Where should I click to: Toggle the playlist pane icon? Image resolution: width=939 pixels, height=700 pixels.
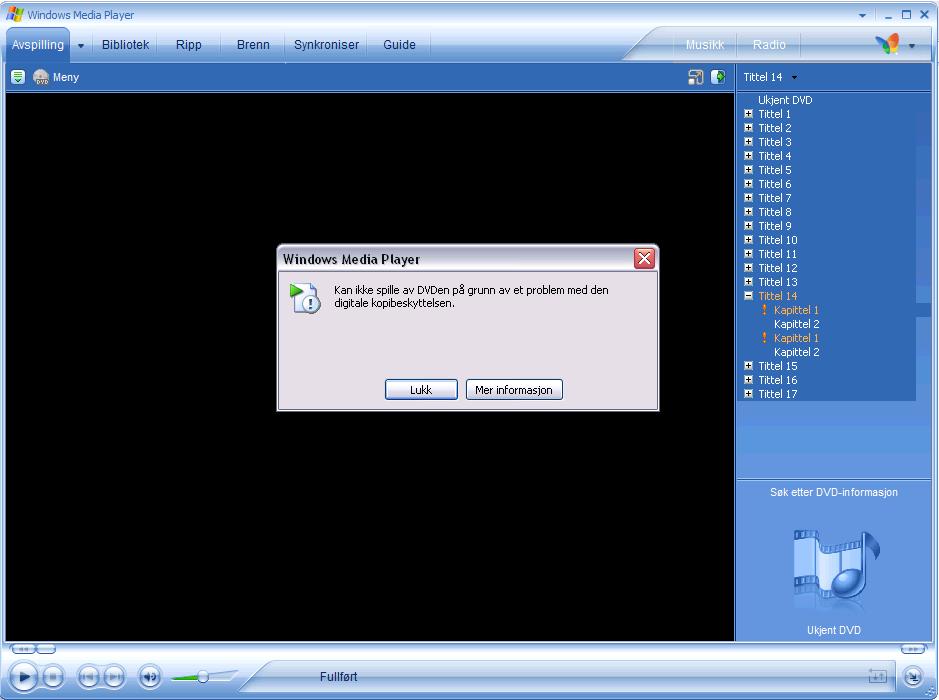click(718, 77)
